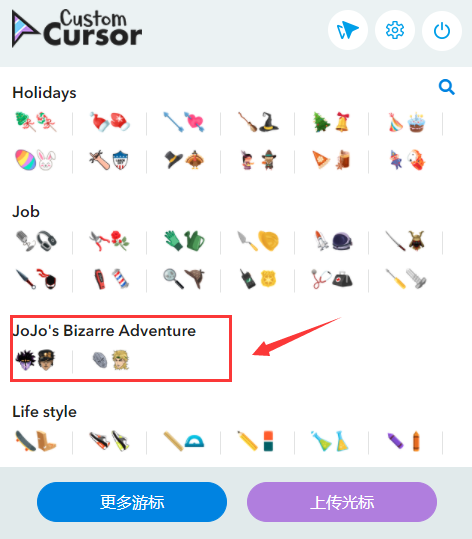472x539 pixels.
Task: Select the party hat and birthday cake cursor
Action: pyautogui.click(x=406, y=122)
